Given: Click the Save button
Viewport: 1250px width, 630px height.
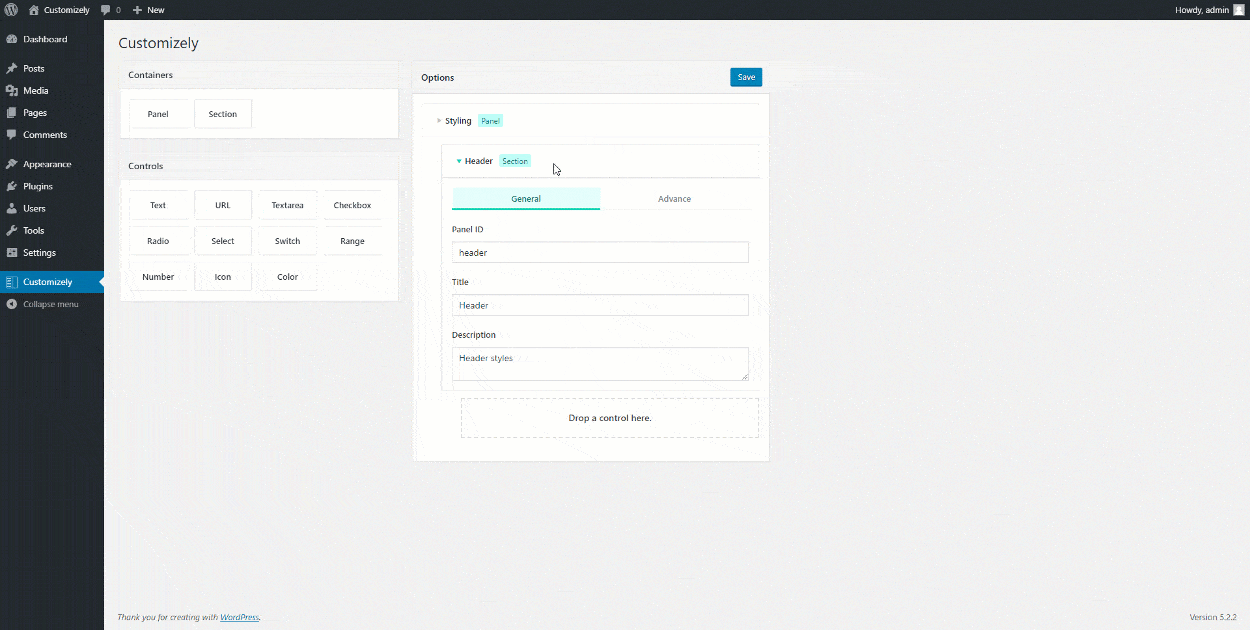Looking at the screenshot, I should pos(746,77).
